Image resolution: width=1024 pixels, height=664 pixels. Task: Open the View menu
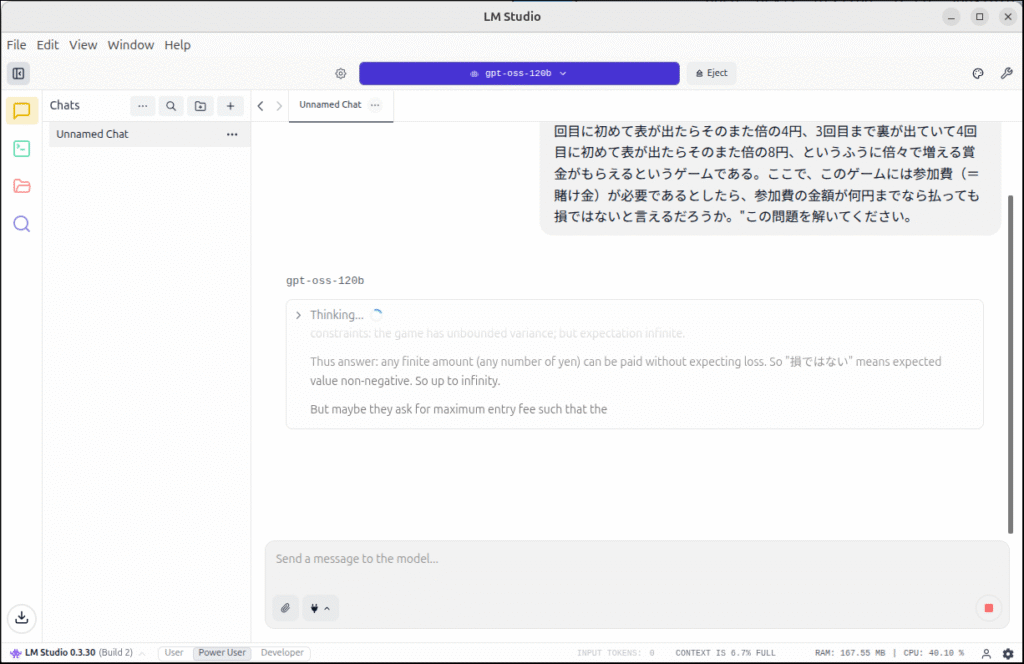(83, 45)
